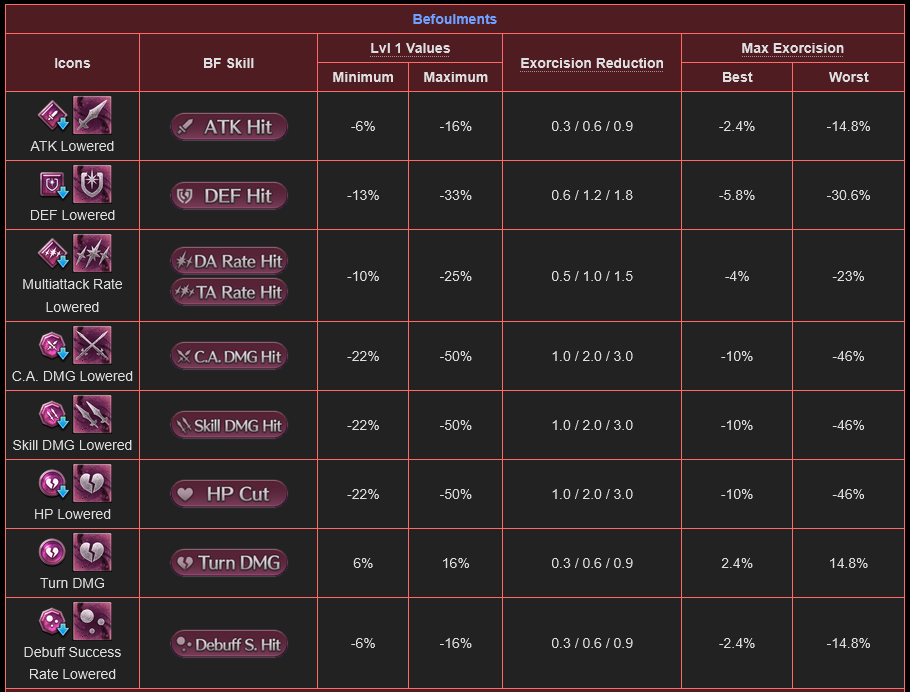Image resolution: width=910 pixels, height=692 pixels.
Task: Click the Debuff Success Rate Lowered square icon
Action: 92,621
